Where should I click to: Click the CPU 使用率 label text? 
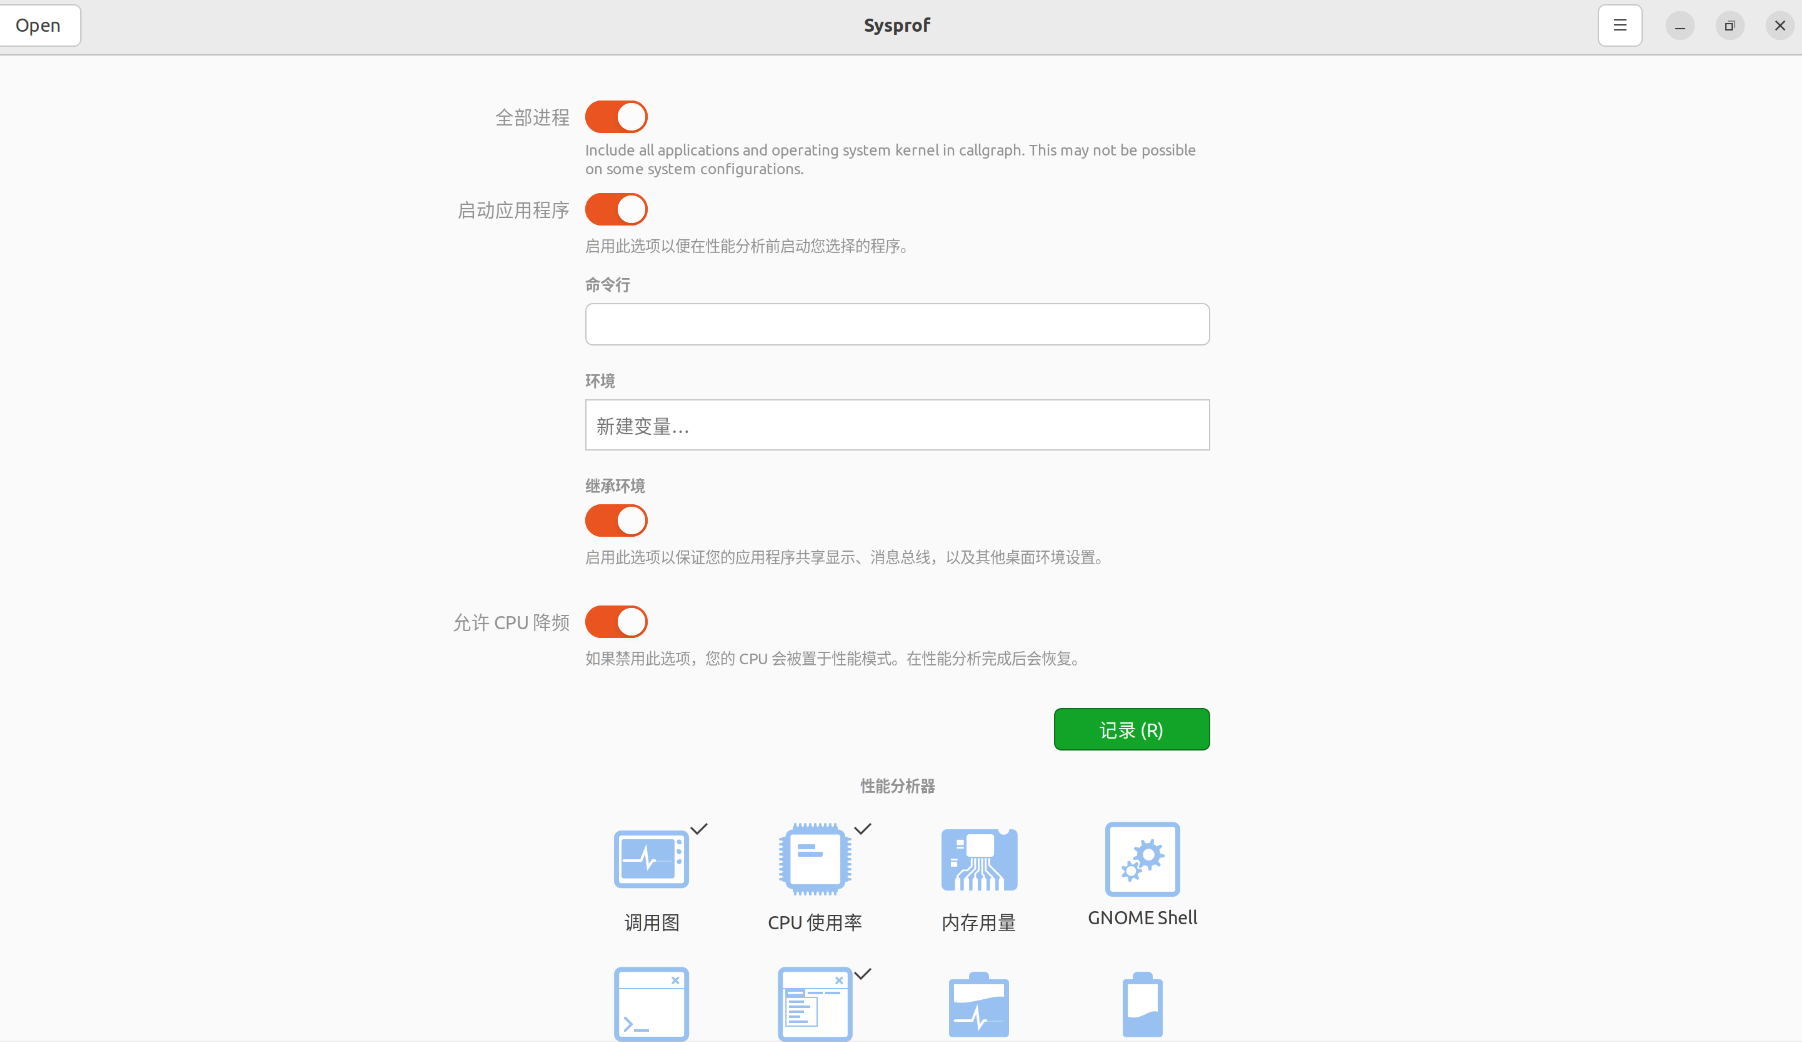coord(815,922)
